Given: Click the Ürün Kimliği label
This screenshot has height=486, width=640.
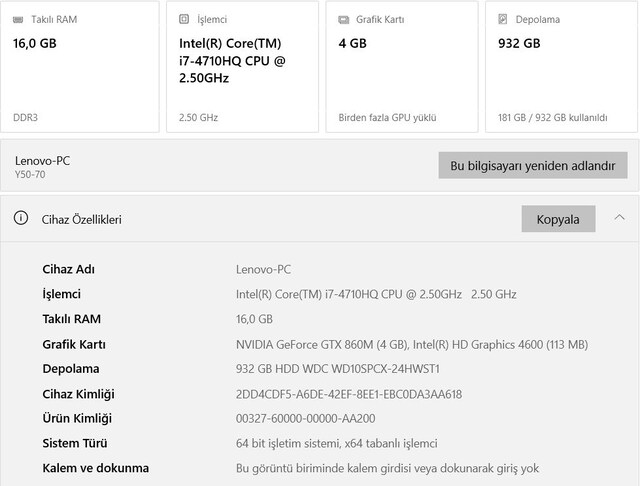Looking at the screenshot, I should (77, 418).
